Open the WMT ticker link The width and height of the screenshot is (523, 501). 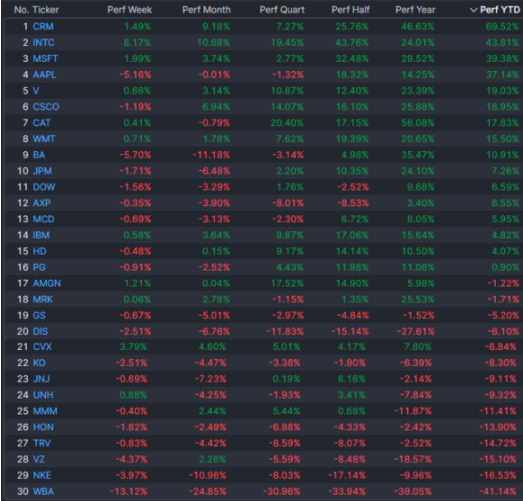tap(44, 139)
